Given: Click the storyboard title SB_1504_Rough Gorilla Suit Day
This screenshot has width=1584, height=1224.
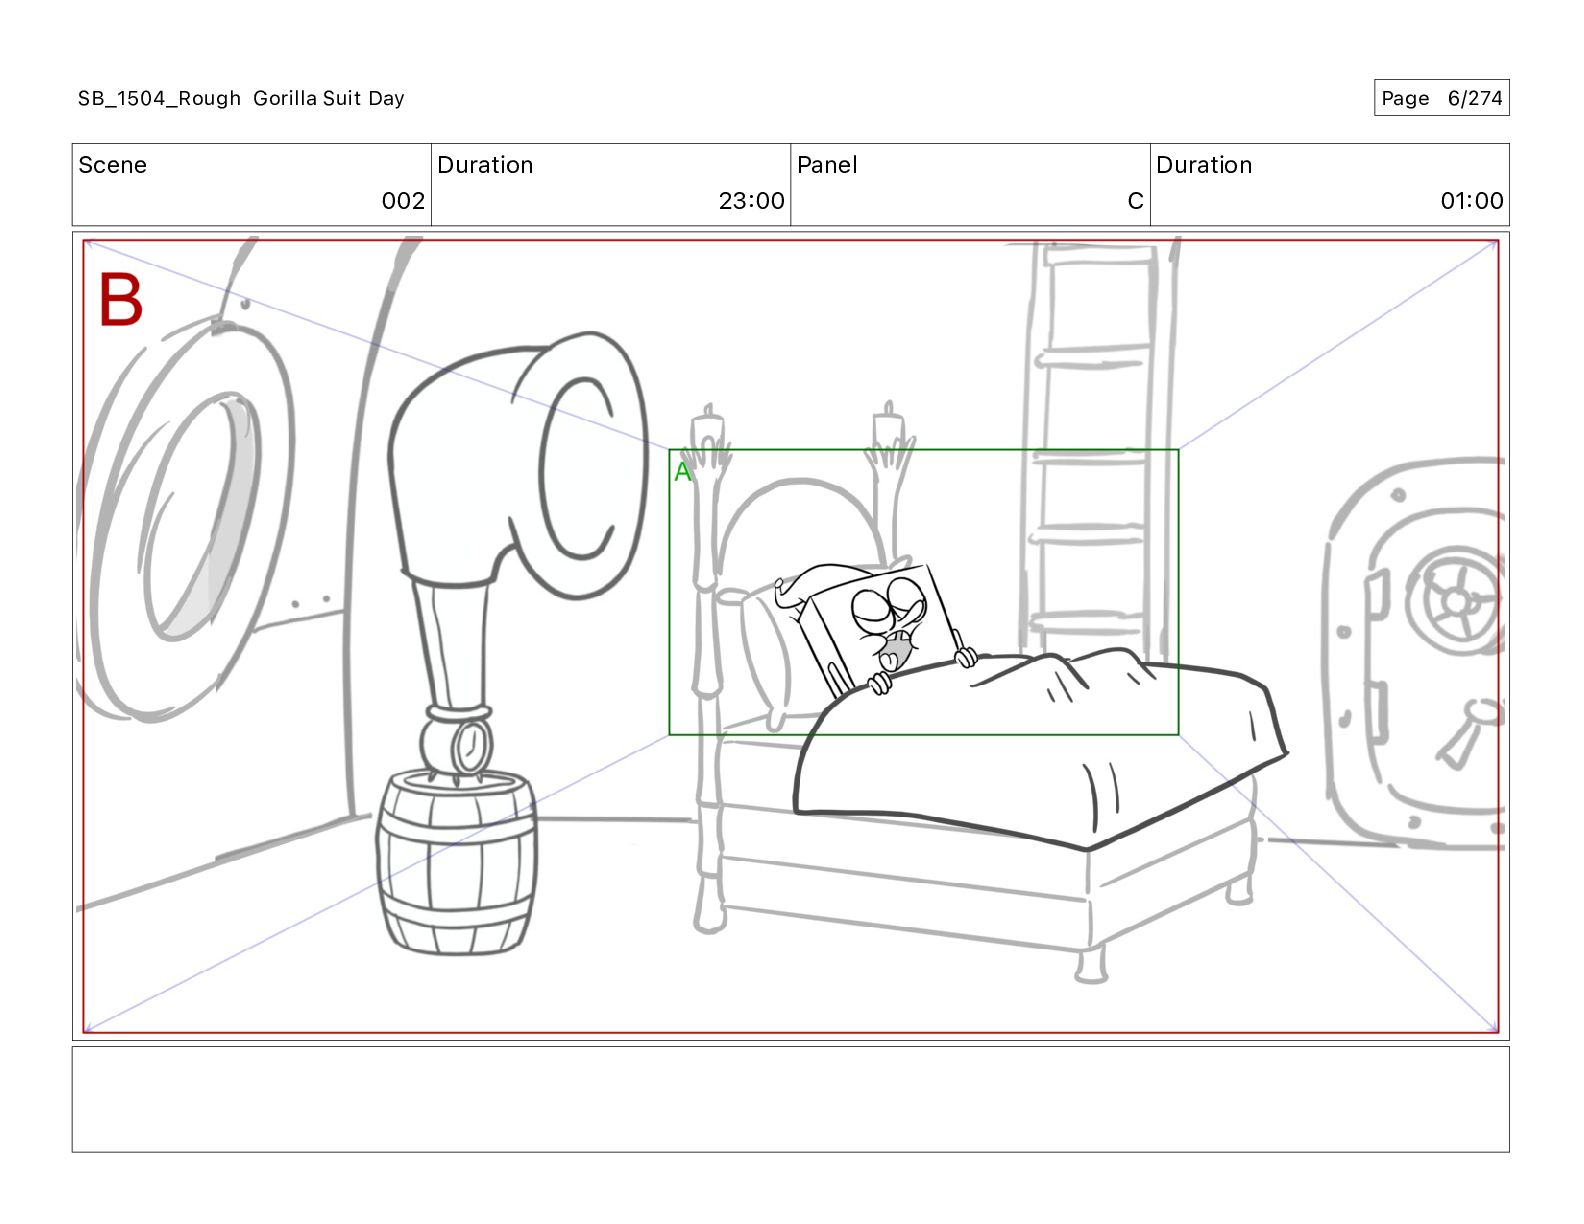Looking at the screenshot, I should coord(241,98).
